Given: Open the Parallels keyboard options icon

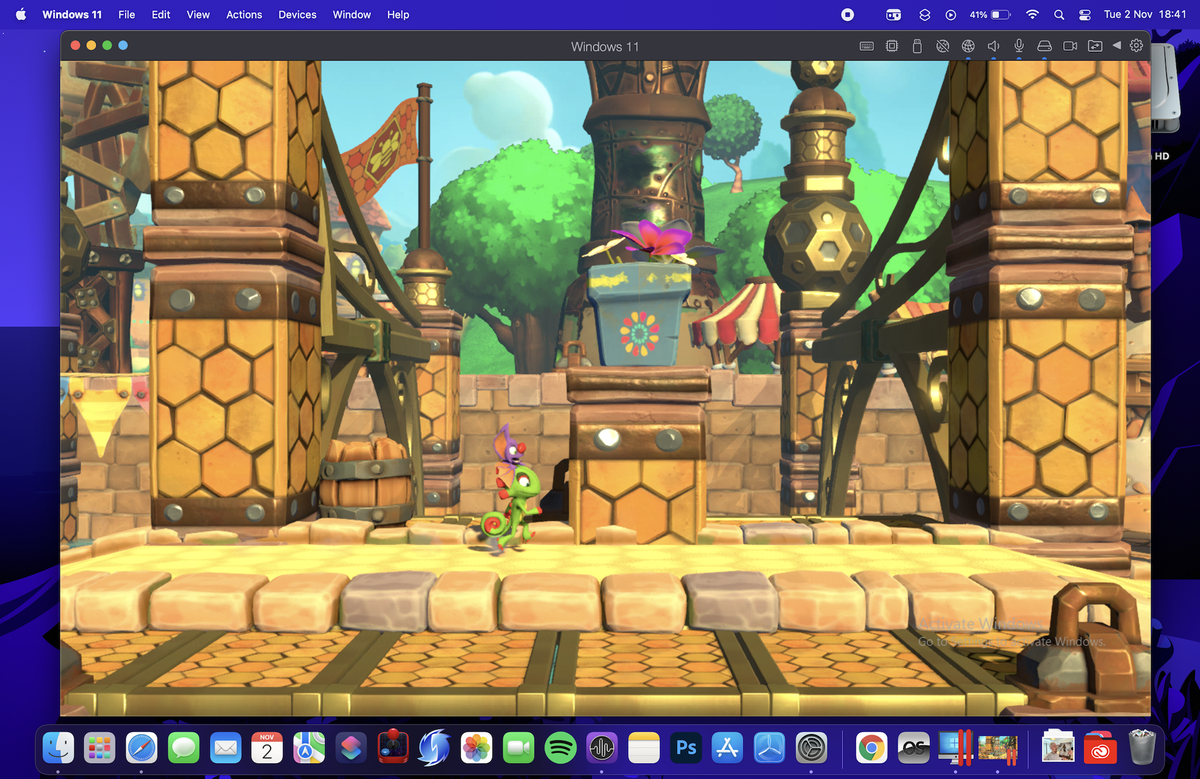Looking at the screenshot, I should click(x=866, y=45).
